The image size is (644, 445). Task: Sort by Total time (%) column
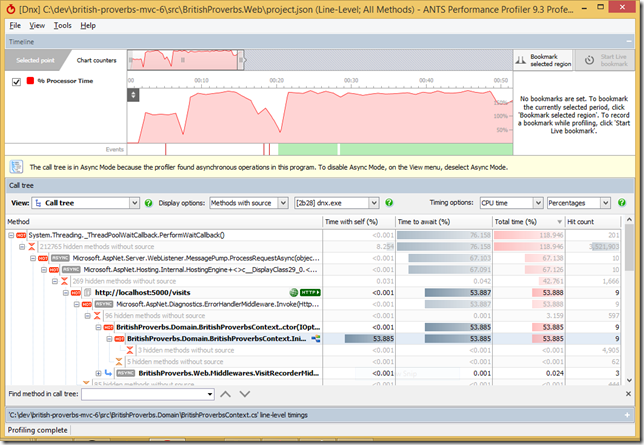(528, 222)
